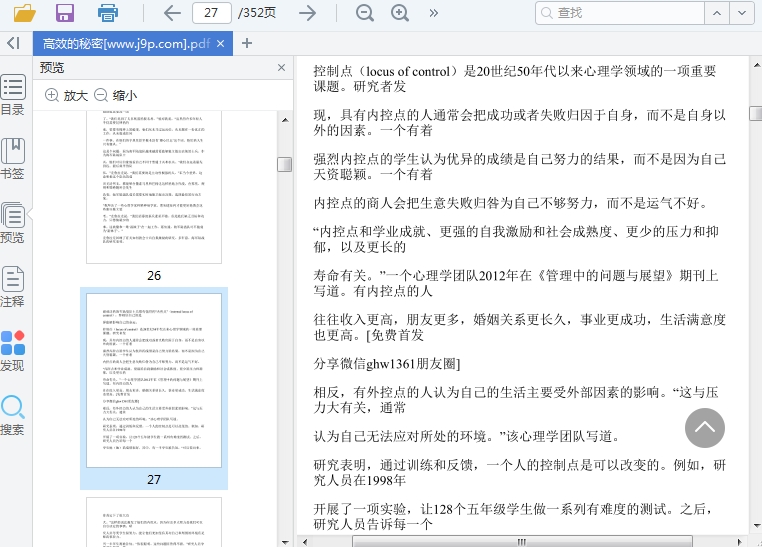Select the page 27 thumbnail
The image size is (762, 547).
point(154,380)
